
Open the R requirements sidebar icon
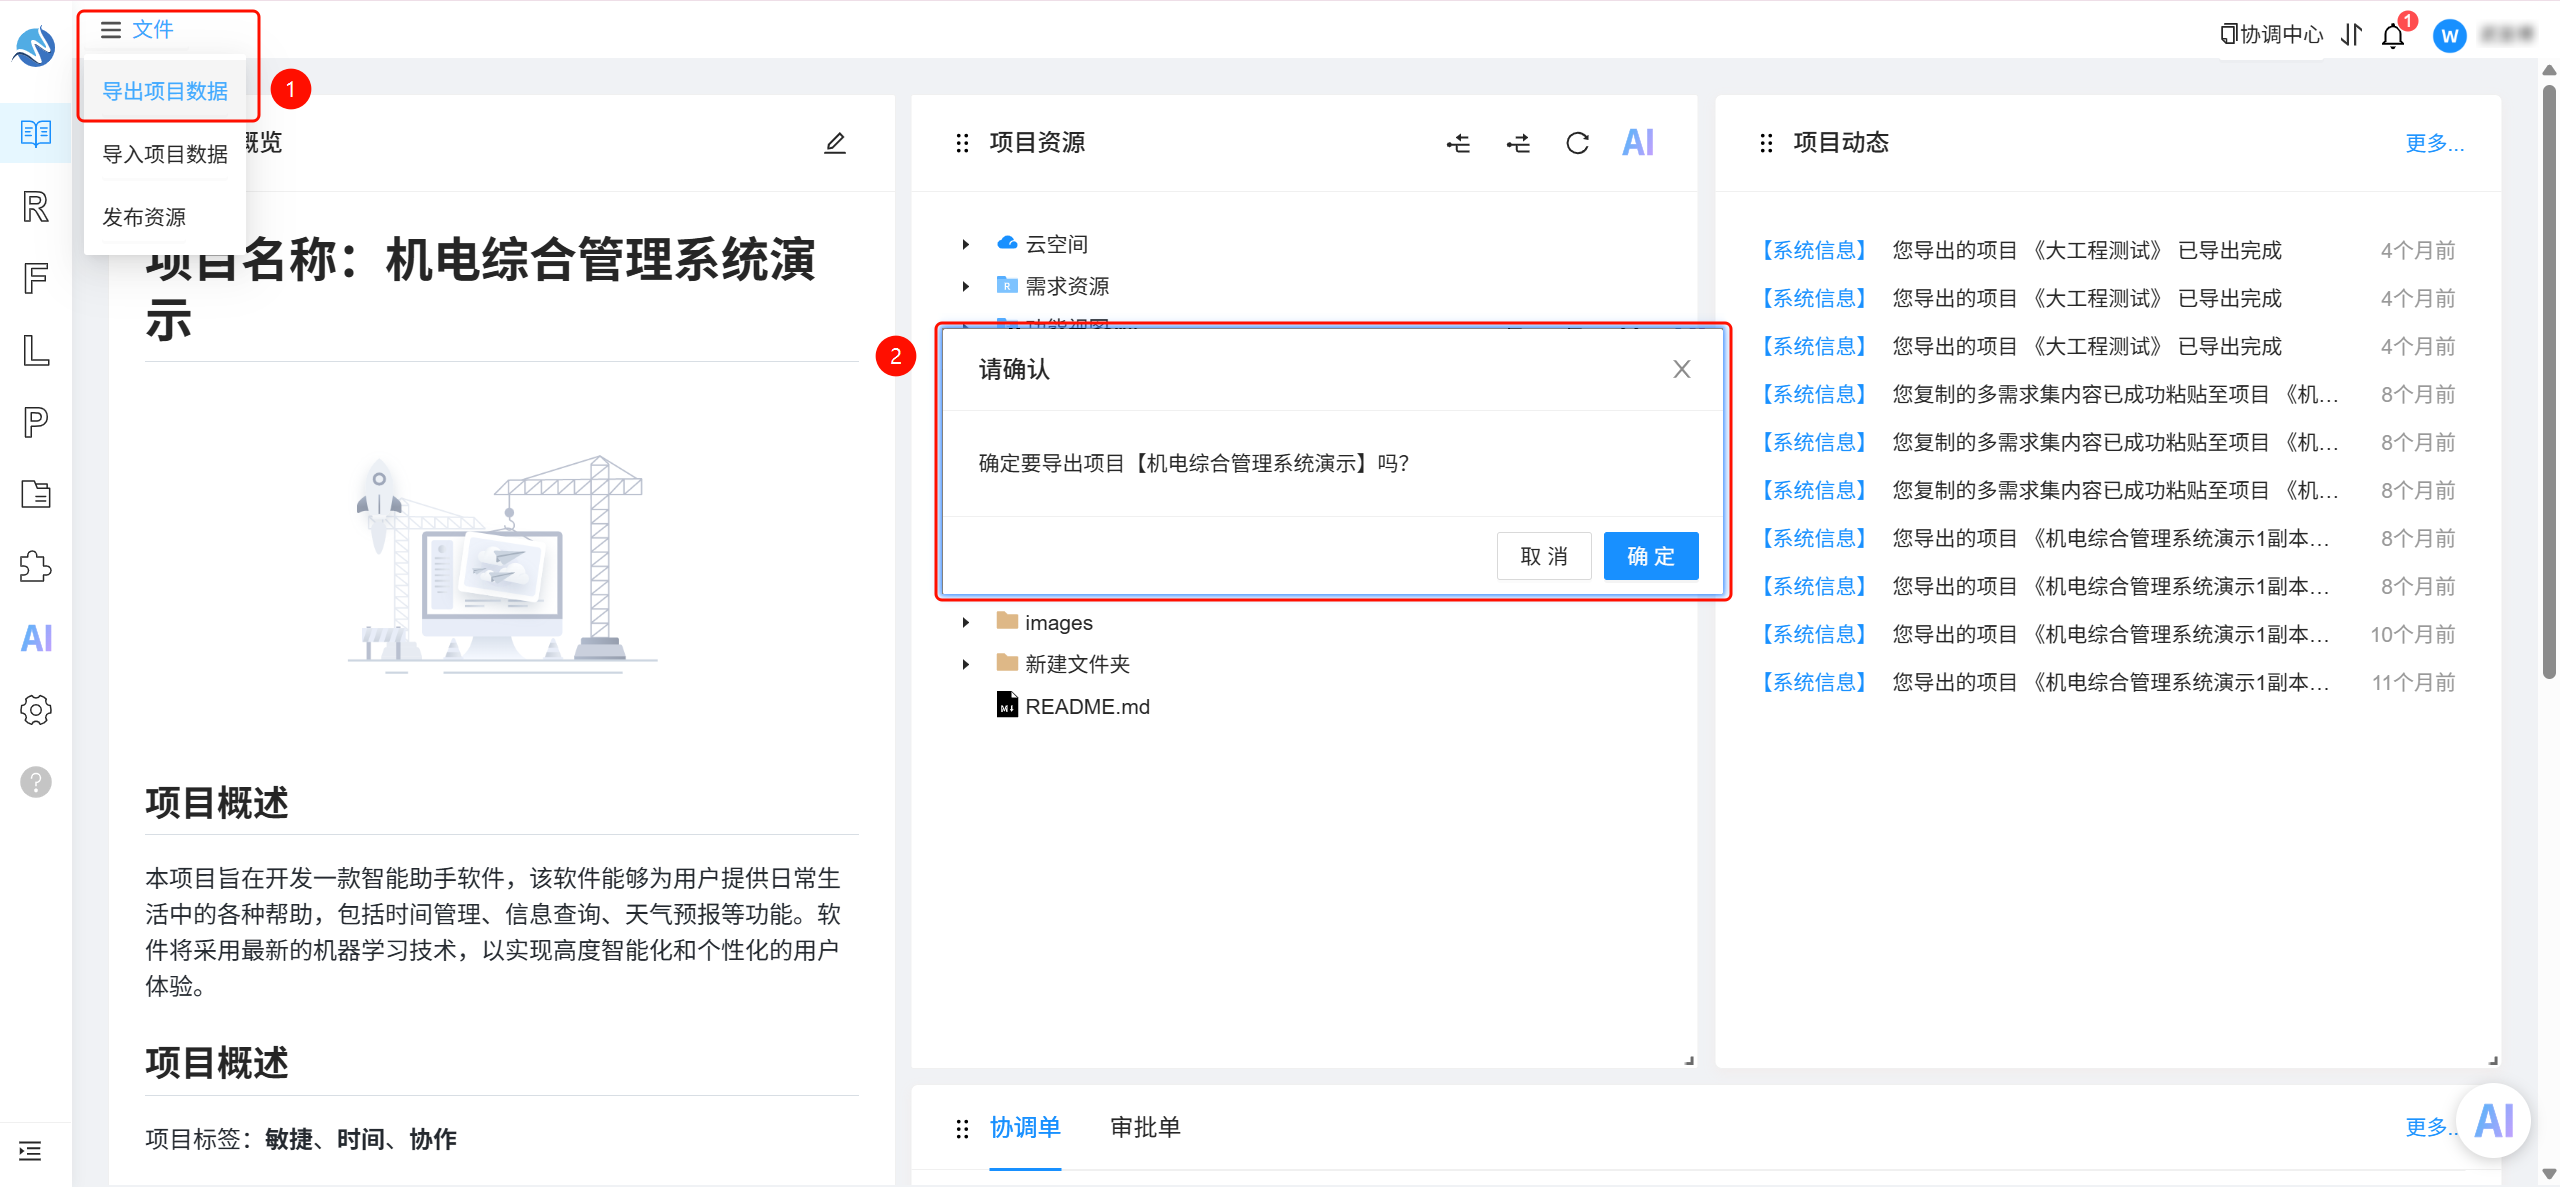(x=36, y=207)
